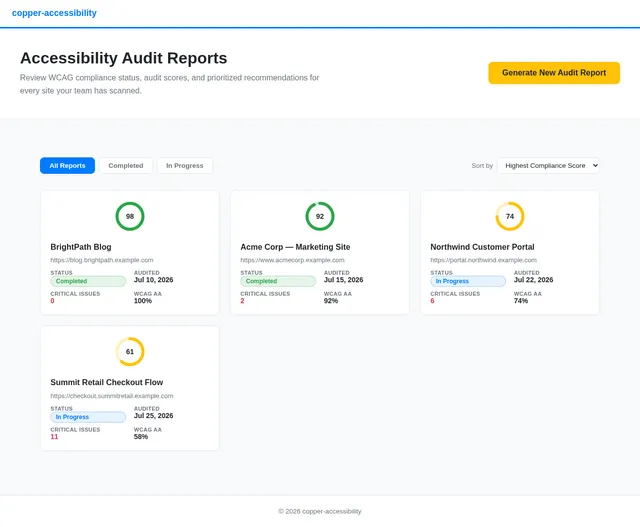Click the blog.brightpath.example.com URL
Viewport: 640px width, 527px height.
pos(102,260)
